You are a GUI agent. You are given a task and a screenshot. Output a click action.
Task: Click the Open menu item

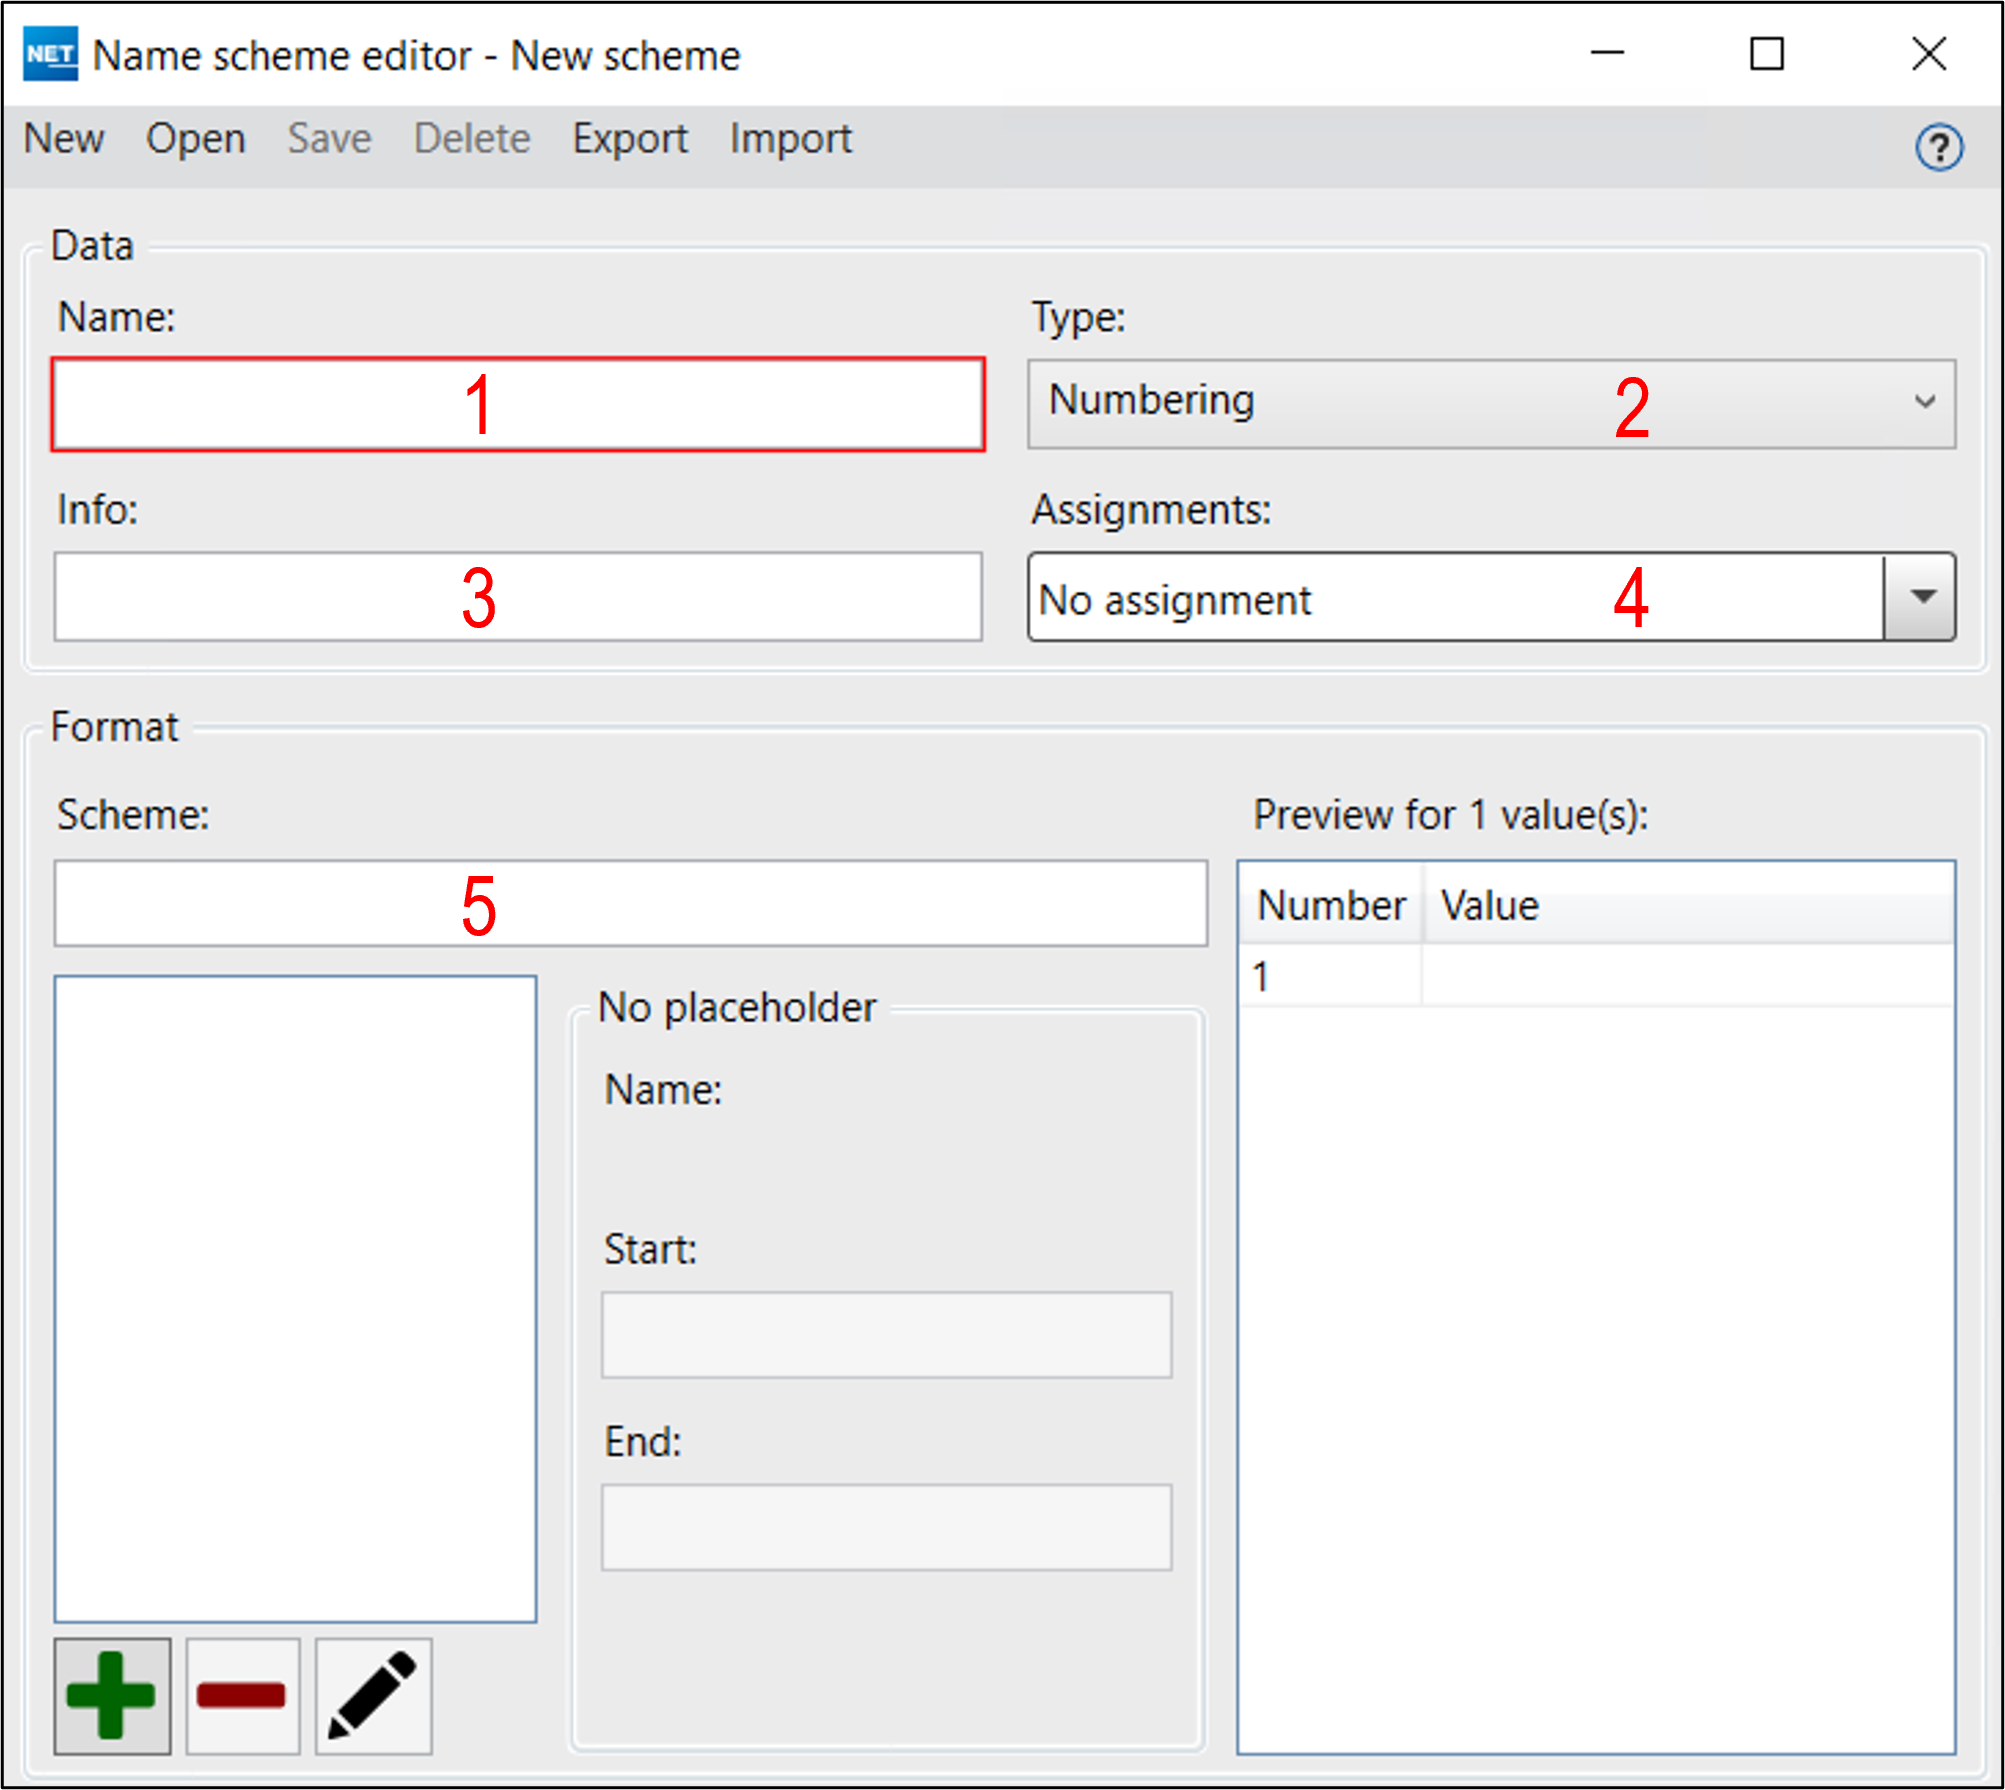pos(195,138)
